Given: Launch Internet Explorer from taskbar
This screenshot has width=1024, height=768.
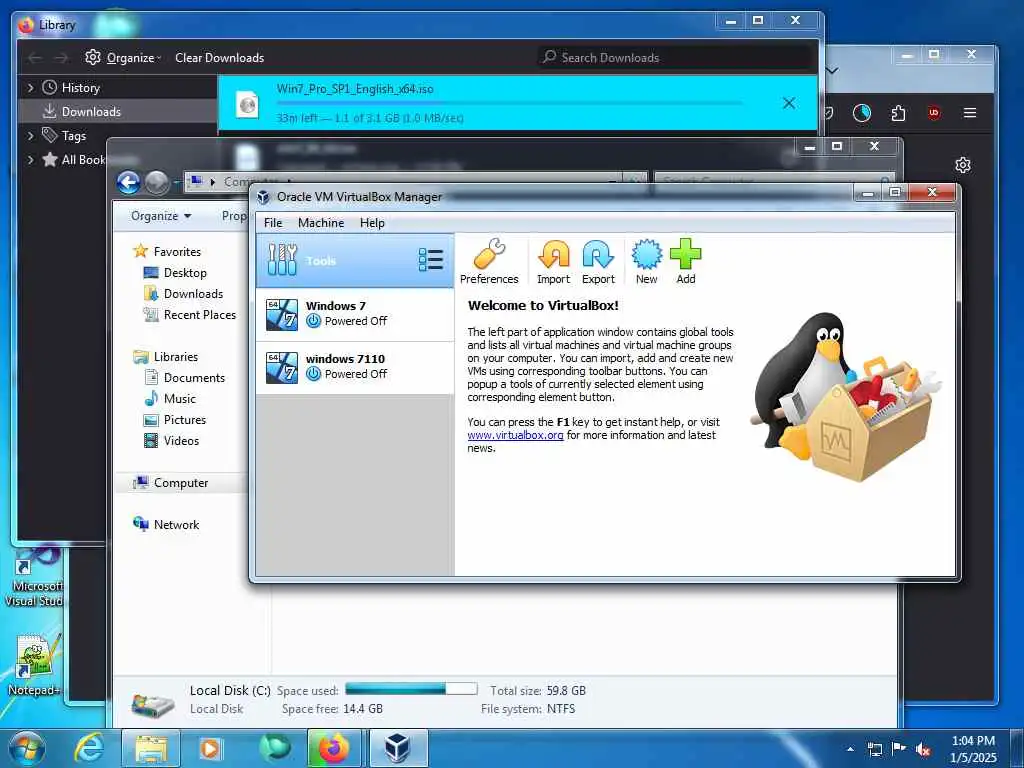Looking at the screenshot, I should click(89, 748).
